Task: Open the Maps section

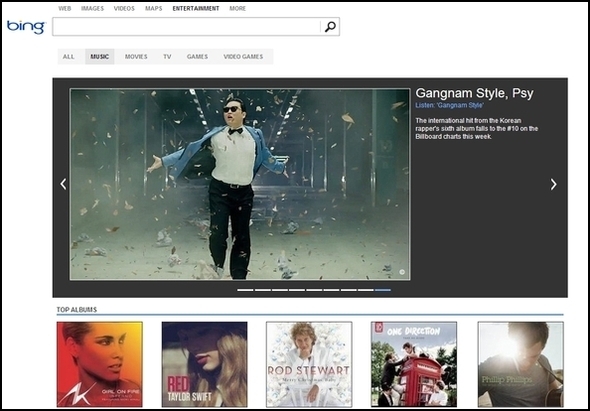Action: point(154,8)
